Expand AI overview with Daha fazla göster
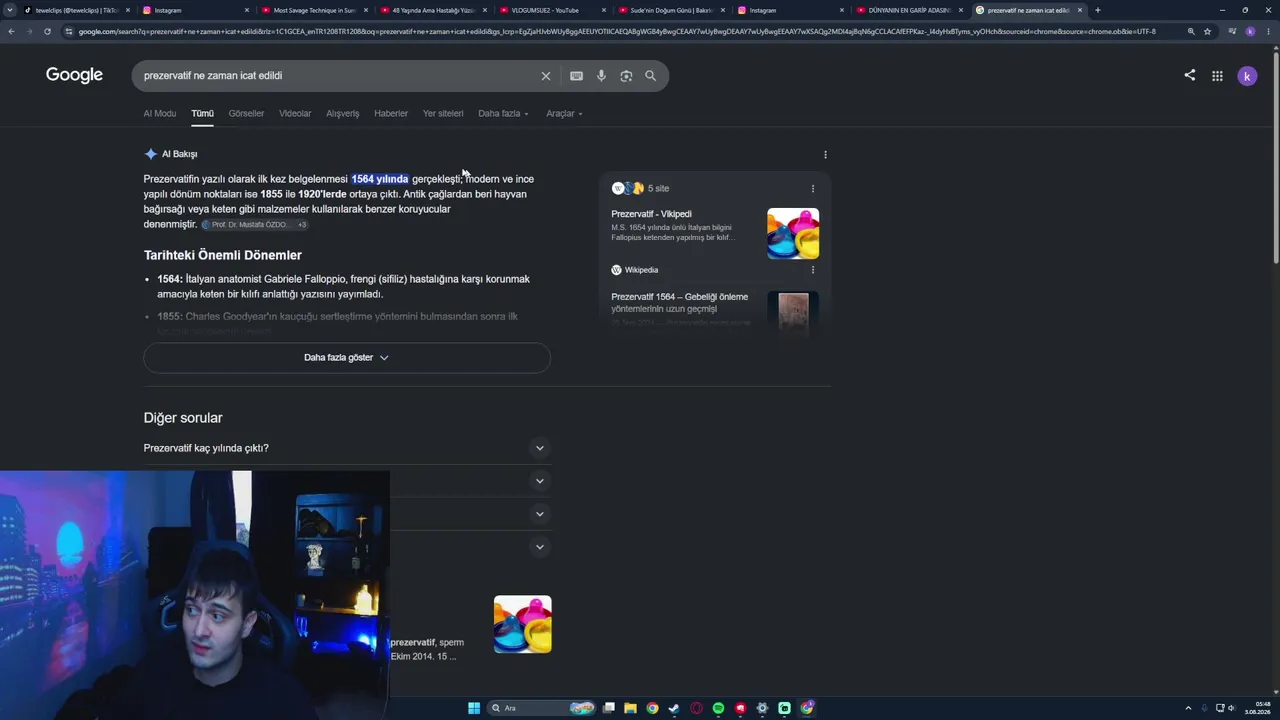The height and width of the screenshot is (720, 1280). click(347, 357)
